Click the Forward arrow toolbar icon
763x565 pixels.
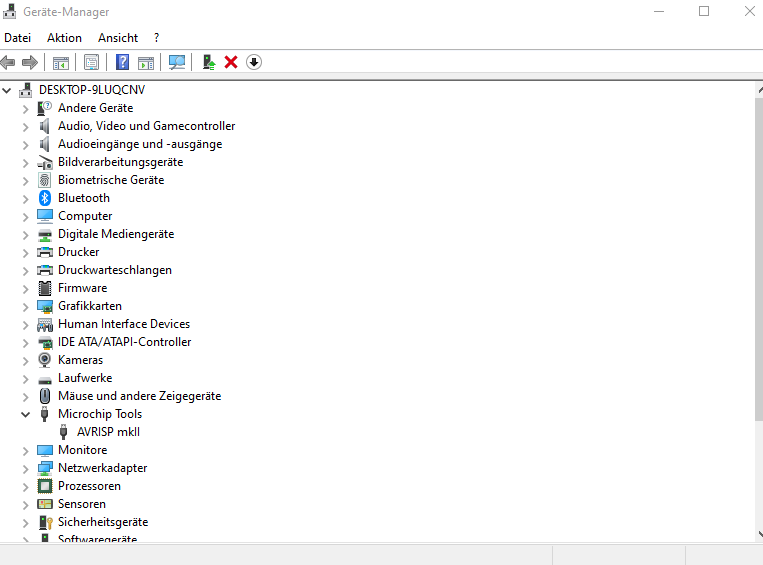[x=30, y=62]
